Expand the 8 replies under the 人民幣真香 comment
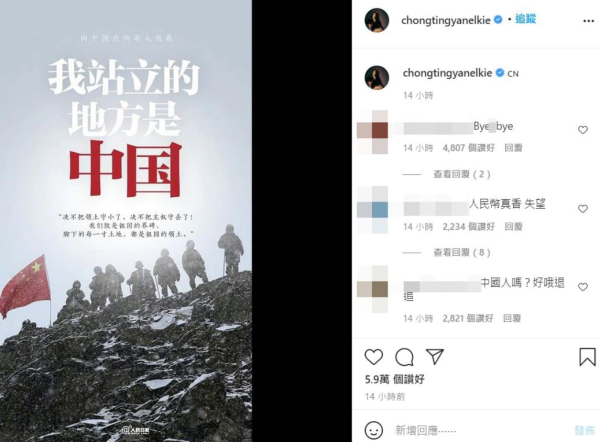 click(x=461, y=253)
